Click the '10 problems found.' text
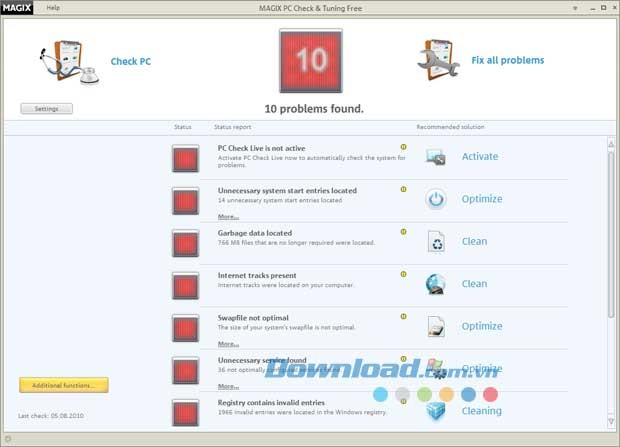 tap(314, 109)
